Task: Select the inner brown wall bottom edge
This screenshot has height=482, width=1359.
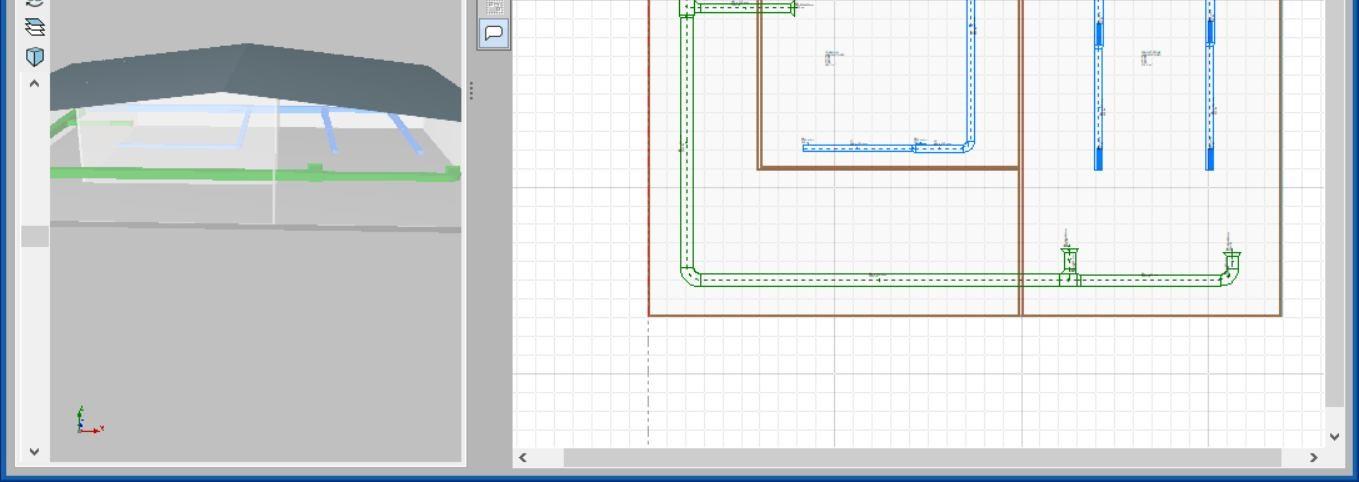Action: pyautogui.click(x=888, y=168)
